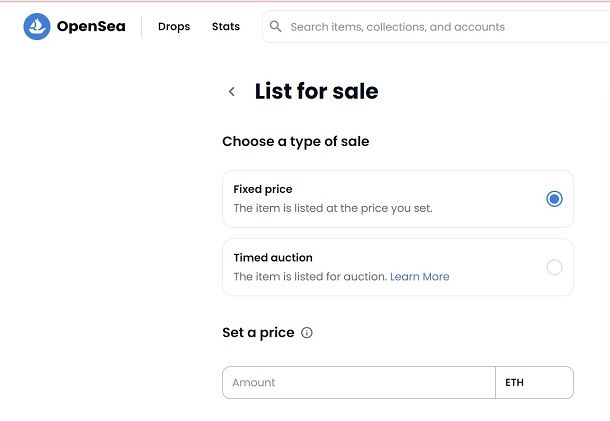Choose the Fixed price option card title

tap(263, 189)
